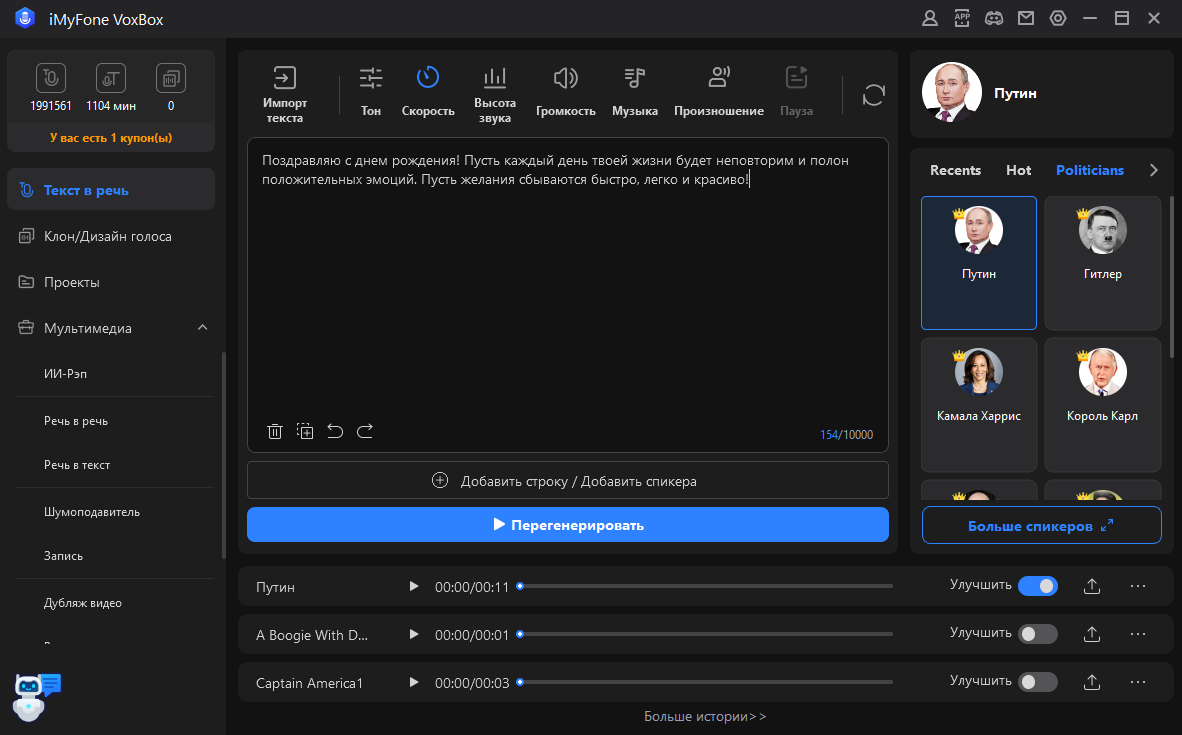This screenshot has height=735, width=1182.
Task: Export the A Boogie With D... audio
Action: [1092, 634]
